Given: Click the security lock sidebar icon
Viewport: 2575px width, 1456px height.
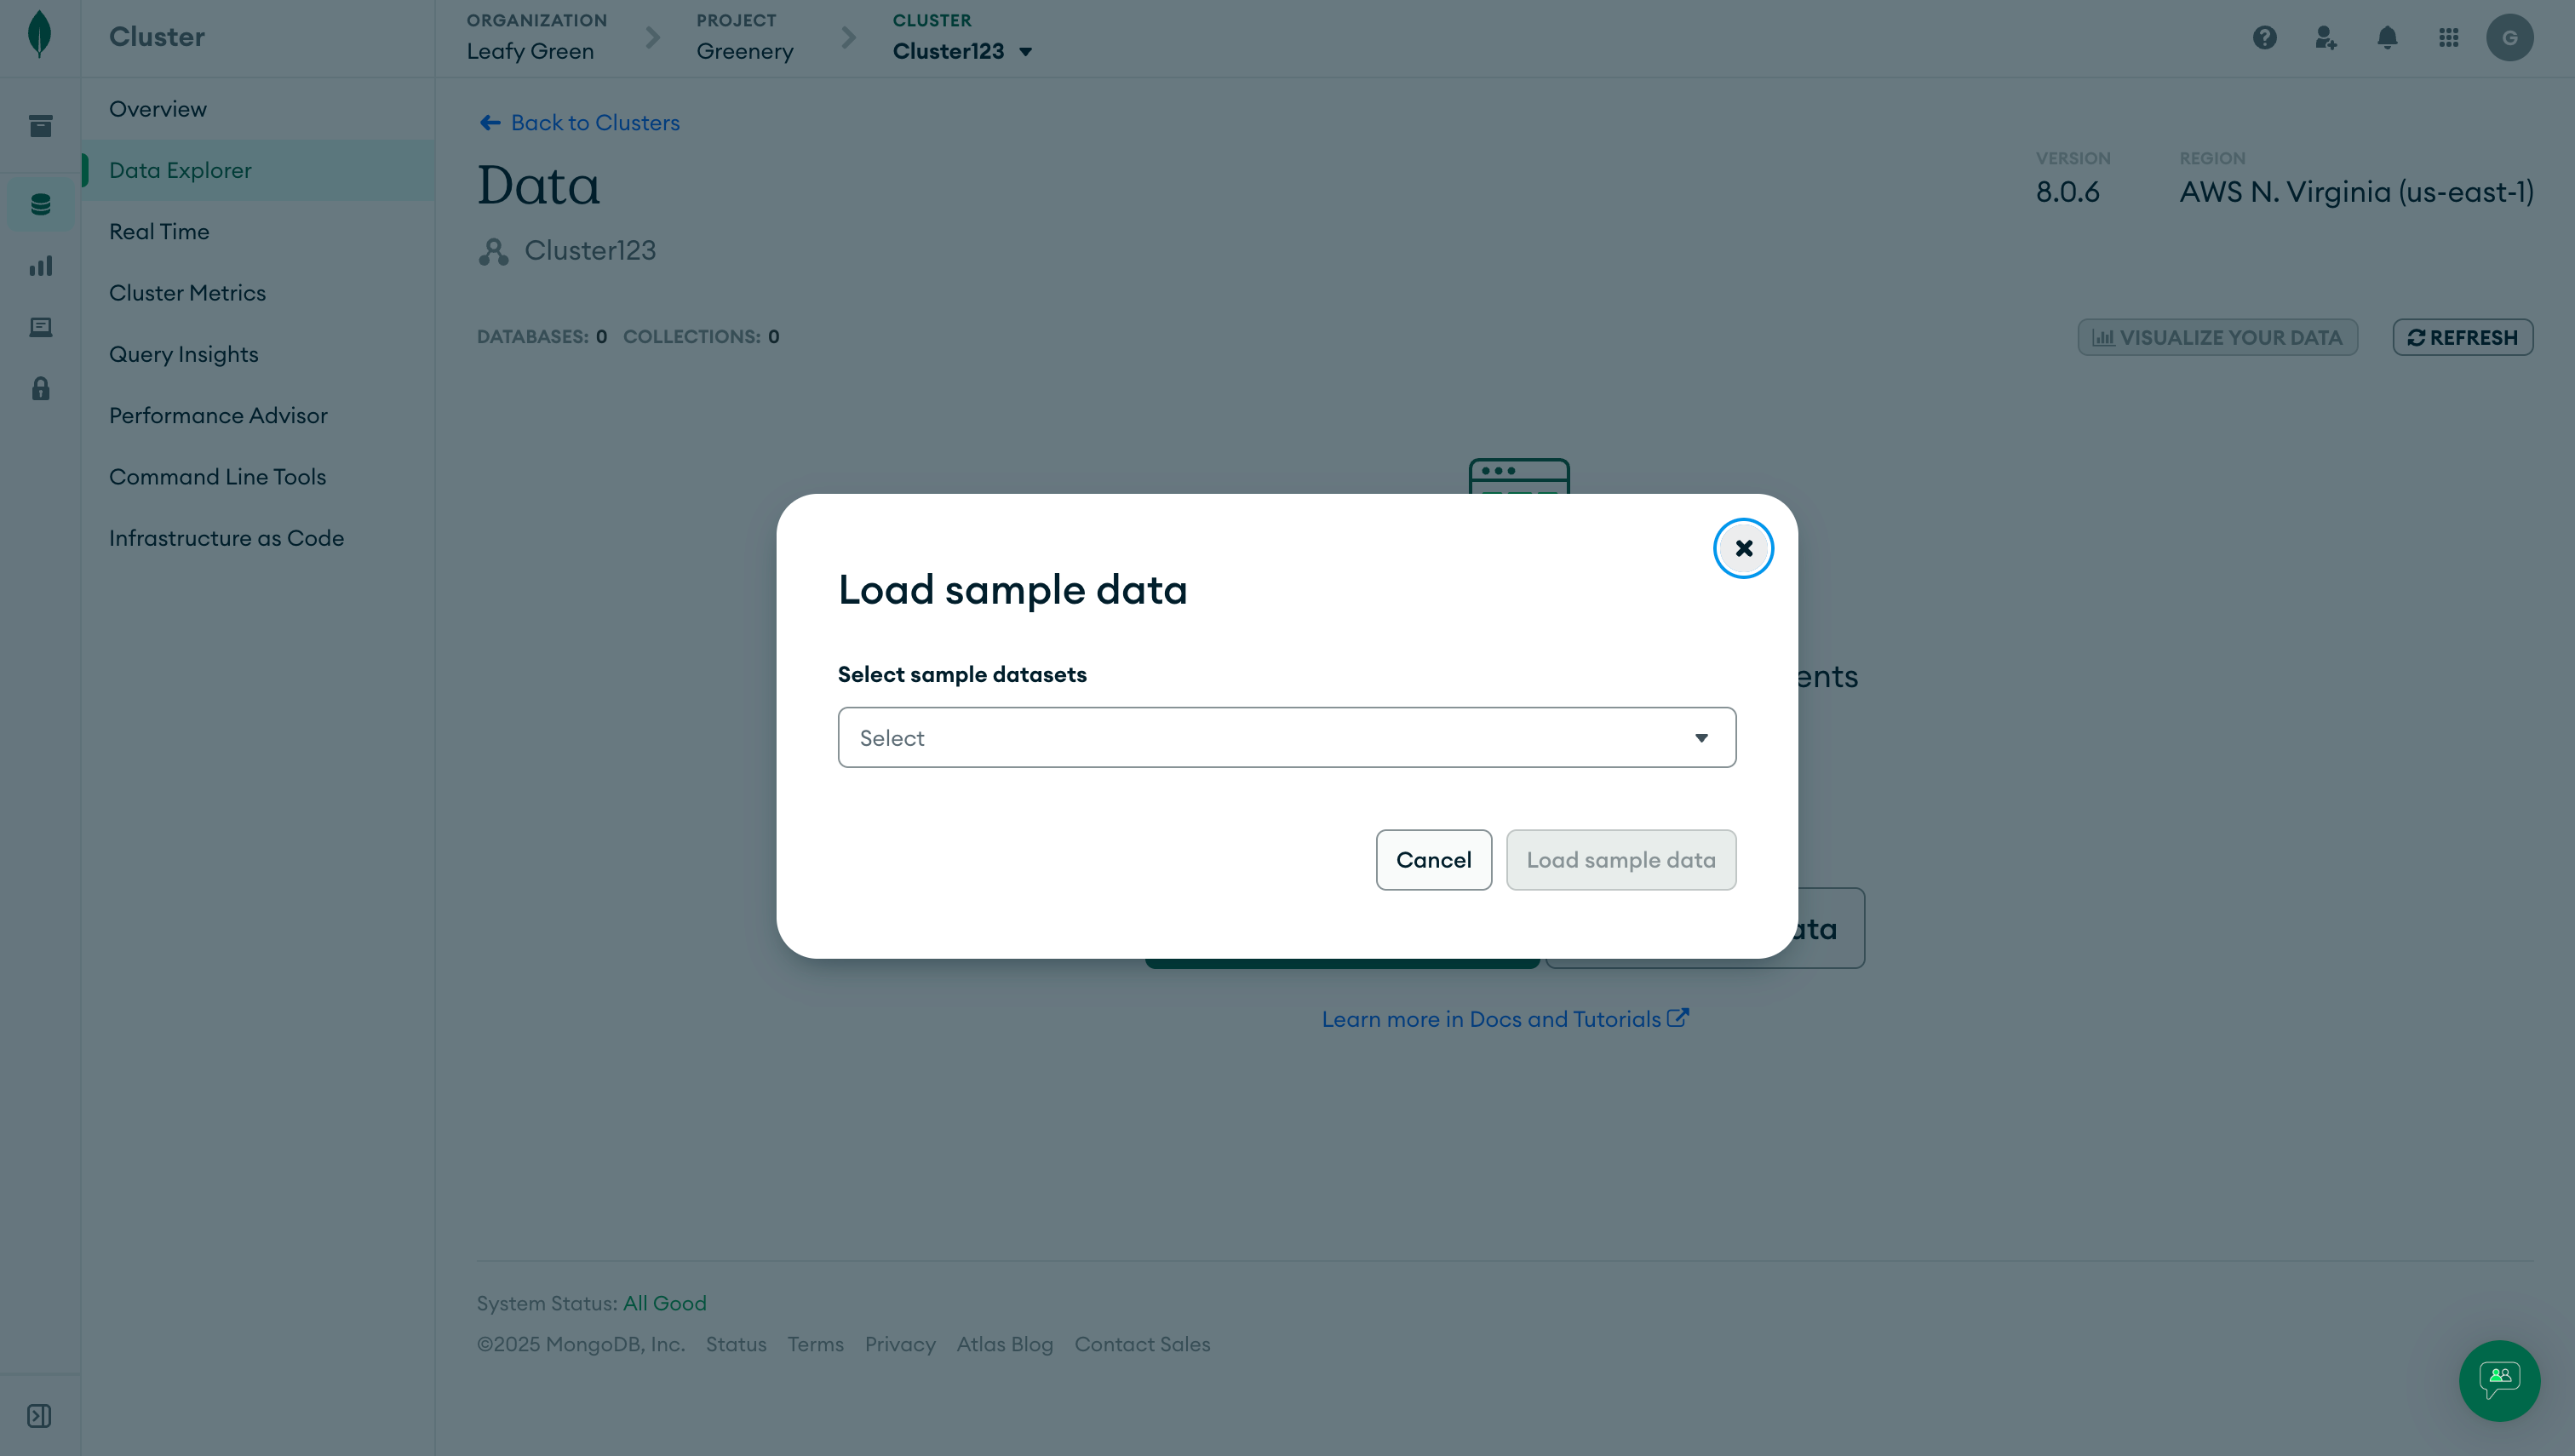Looking at the screenshot, I should pos(40,388).
